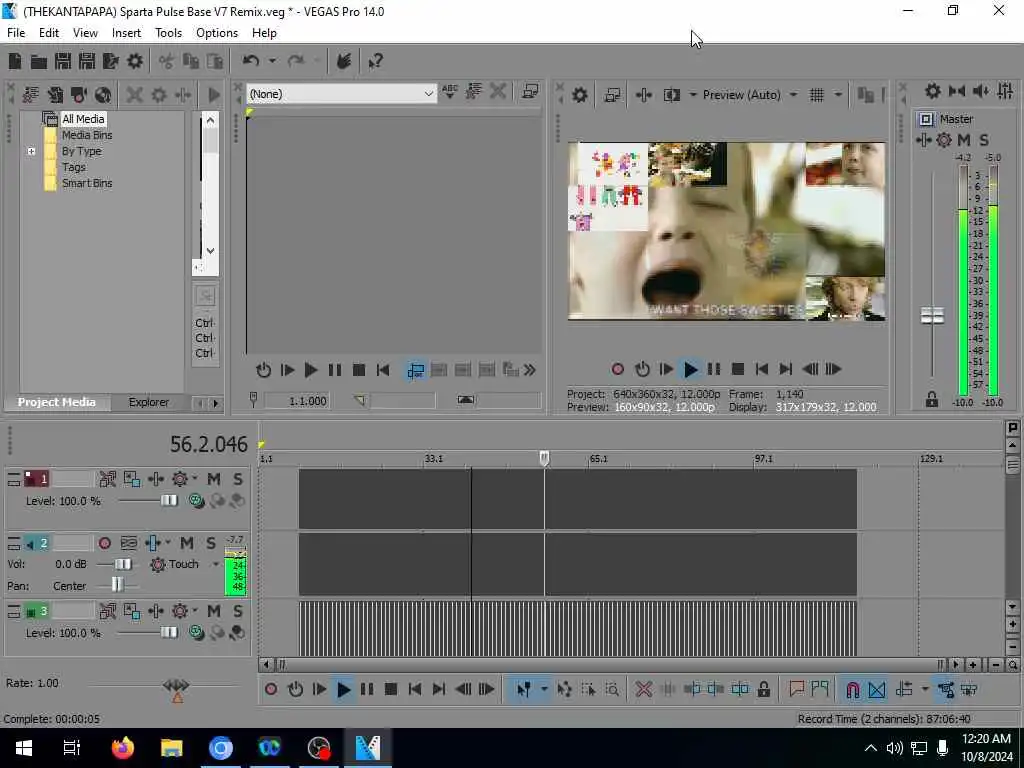Open Firefox from the taskbar

tap(123, 748)
